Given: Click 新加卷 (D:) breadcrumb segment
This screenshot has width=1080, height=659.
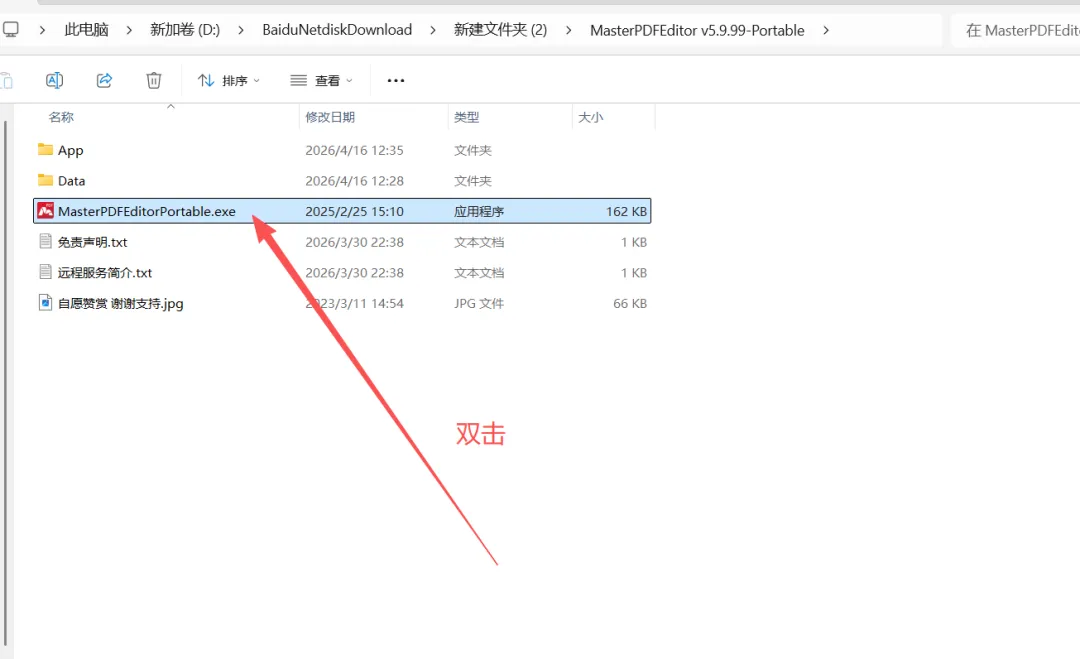Looking at the screenshot, I should 185,30.
